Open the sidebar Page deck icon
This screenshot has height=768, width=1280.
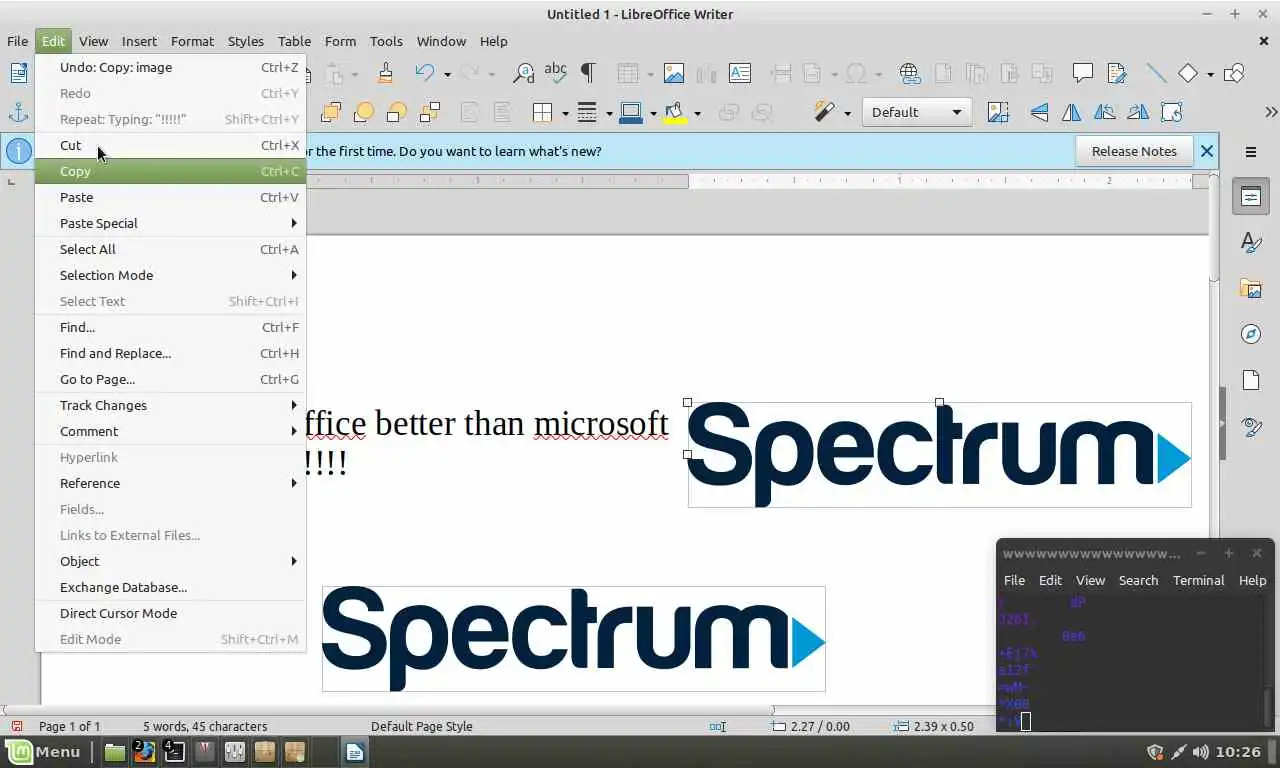coord(1251,381)
